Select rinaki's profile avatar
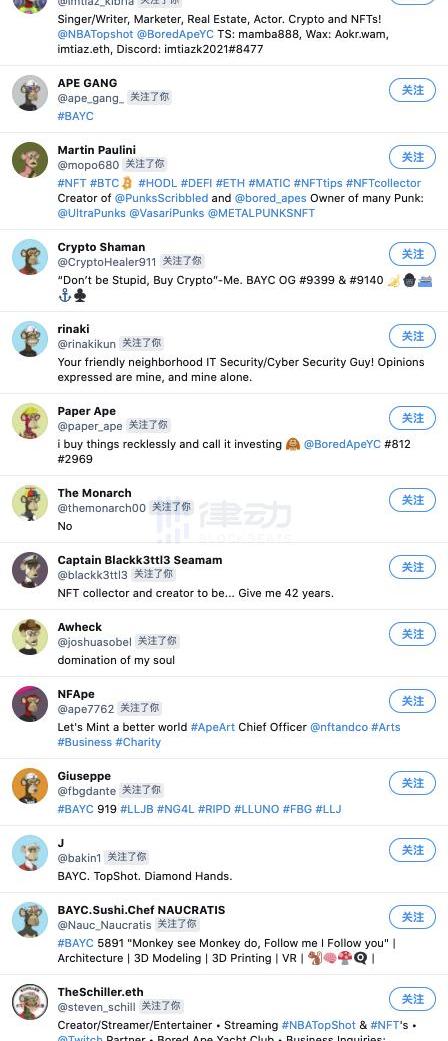Screen dimensions: 448x1041 30,339
